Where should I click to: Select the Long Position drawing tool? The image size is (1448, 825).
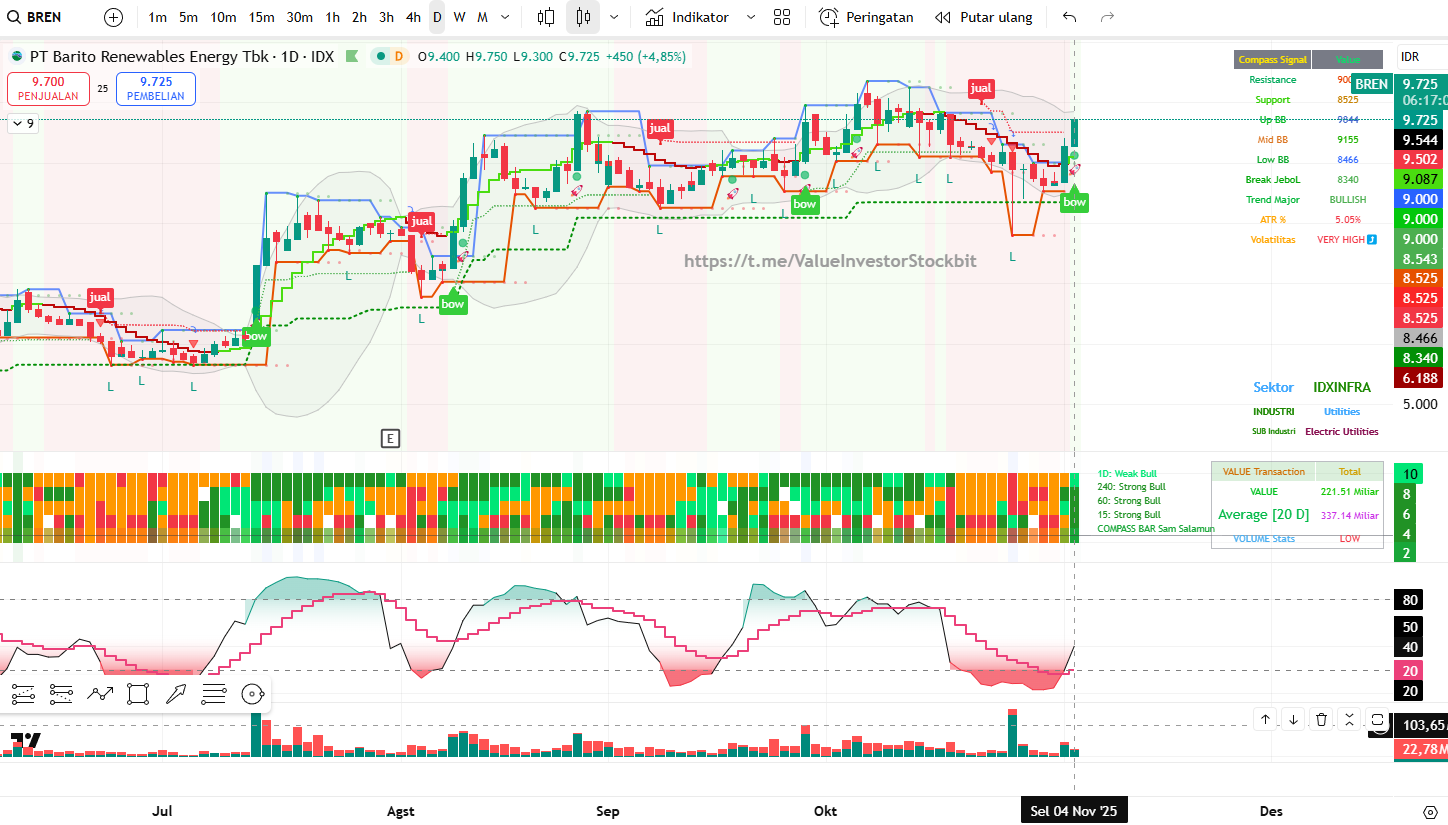click(x=24, y=693)
